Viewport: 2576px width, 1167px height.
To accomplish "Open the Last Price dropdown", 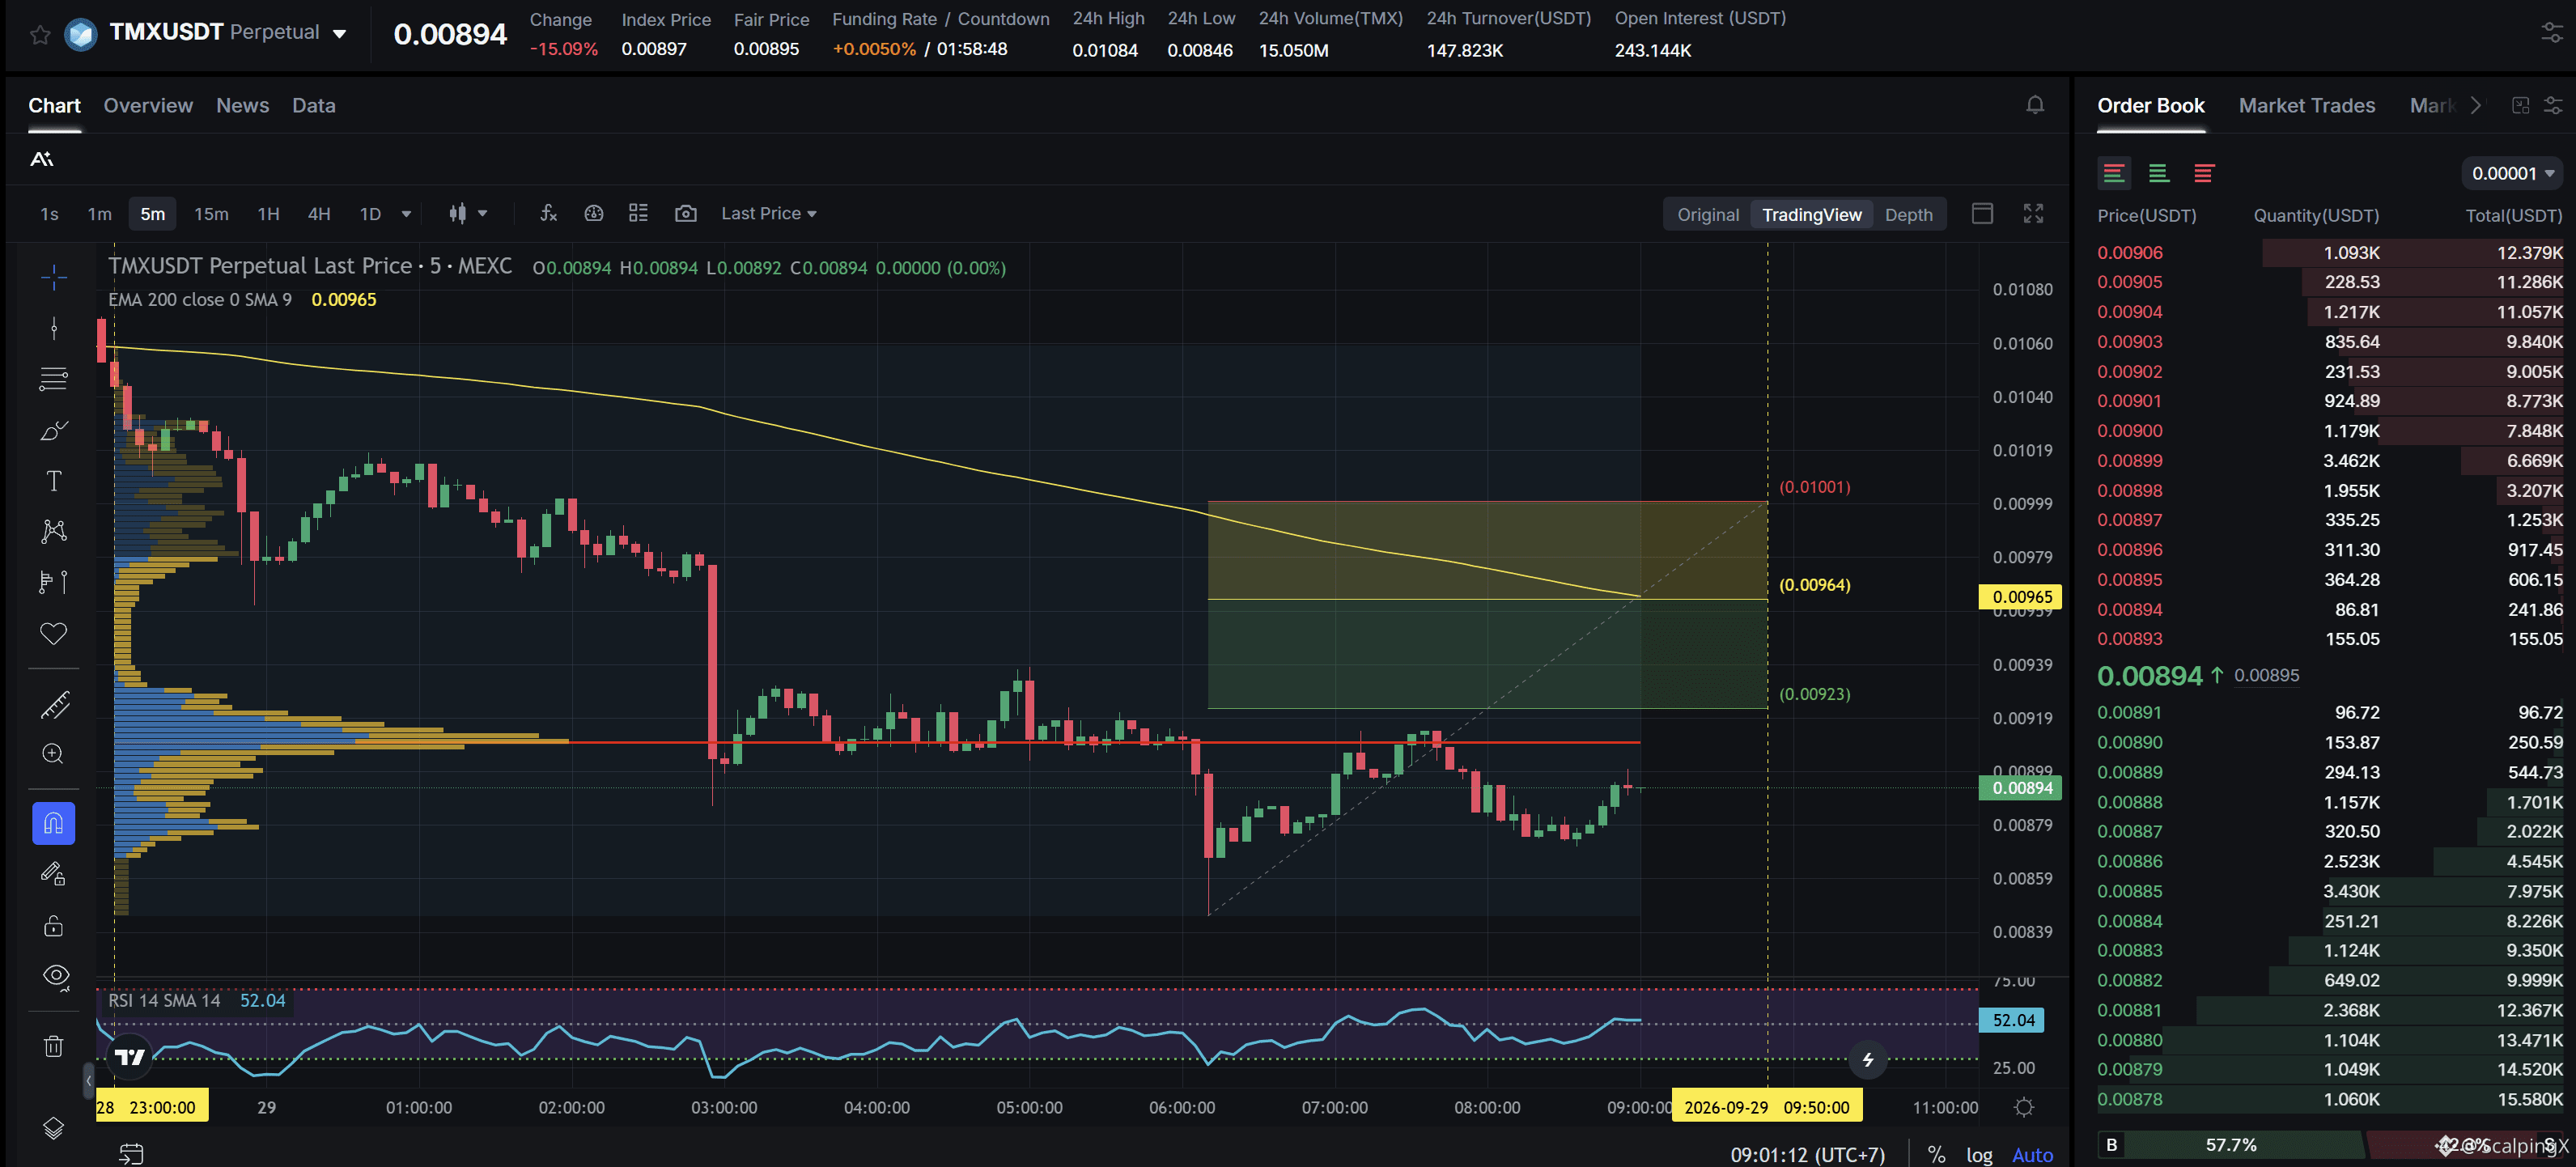I will [x=768, y=213].
